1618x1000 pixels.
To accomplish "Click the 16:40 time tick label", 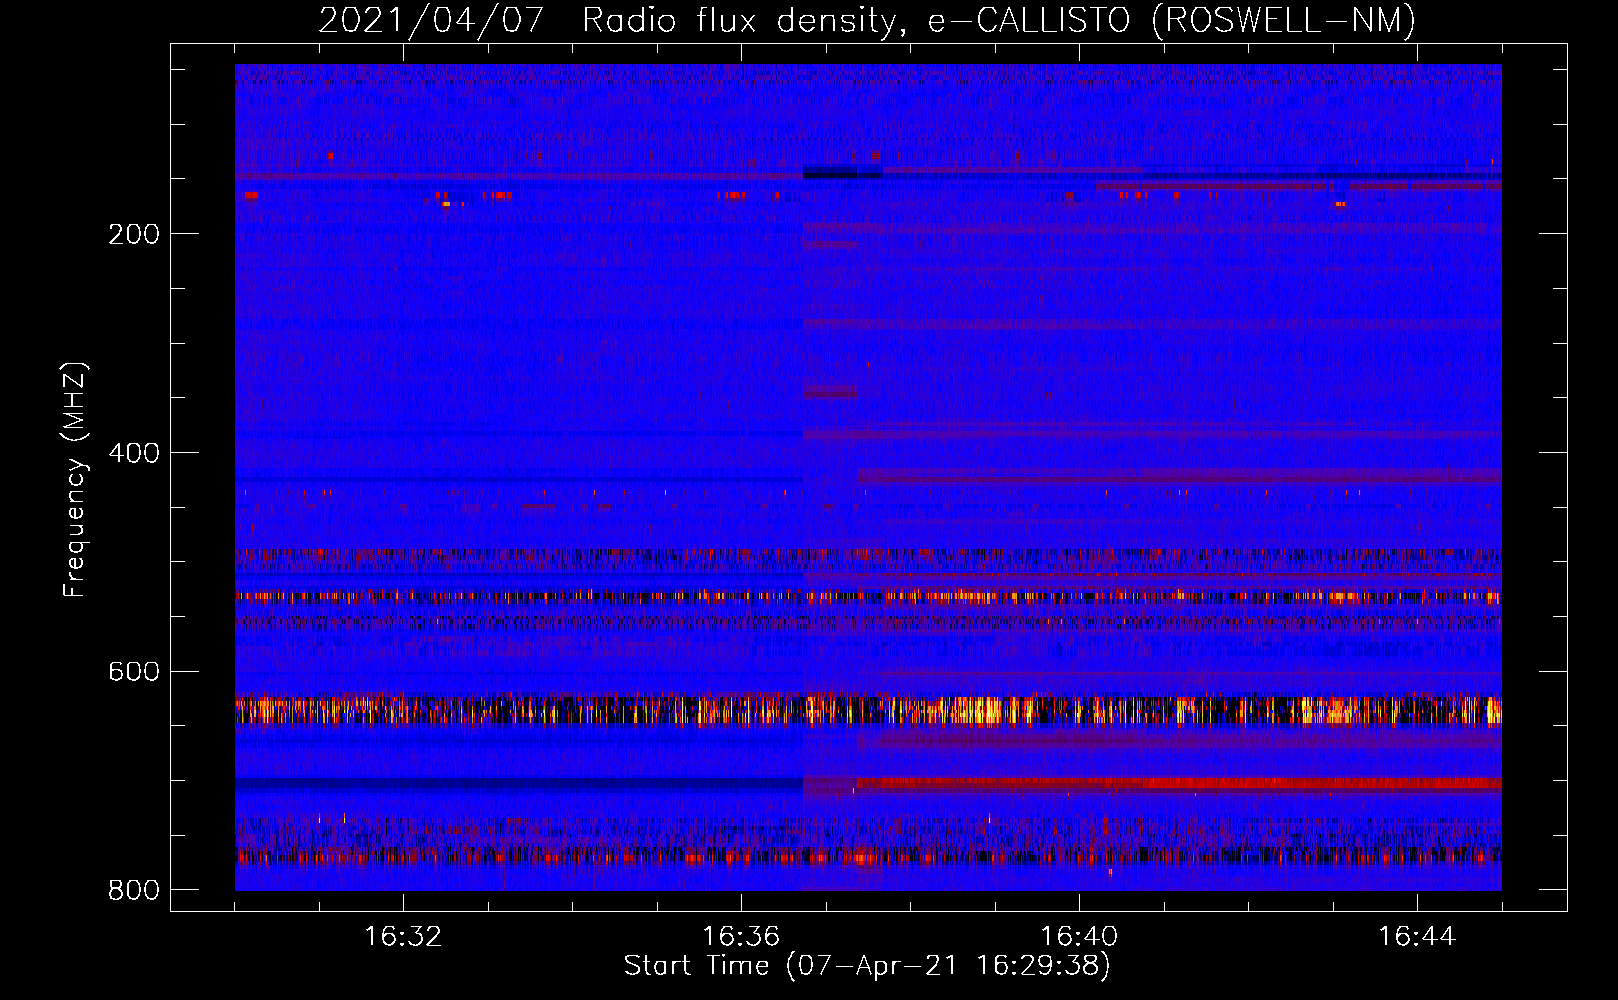I will tap(1079, 937).
